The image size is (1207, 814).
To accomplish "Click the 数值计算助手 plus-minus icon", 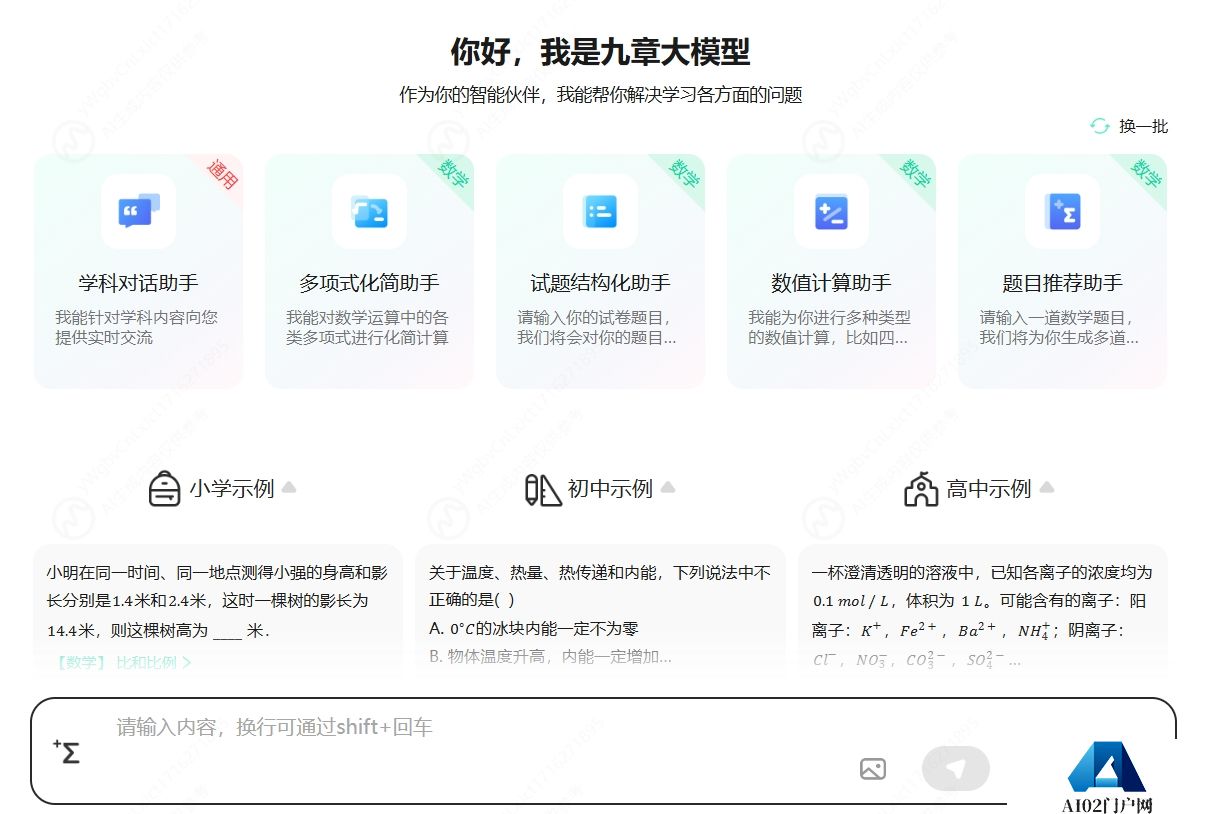I will pos(831,211).
